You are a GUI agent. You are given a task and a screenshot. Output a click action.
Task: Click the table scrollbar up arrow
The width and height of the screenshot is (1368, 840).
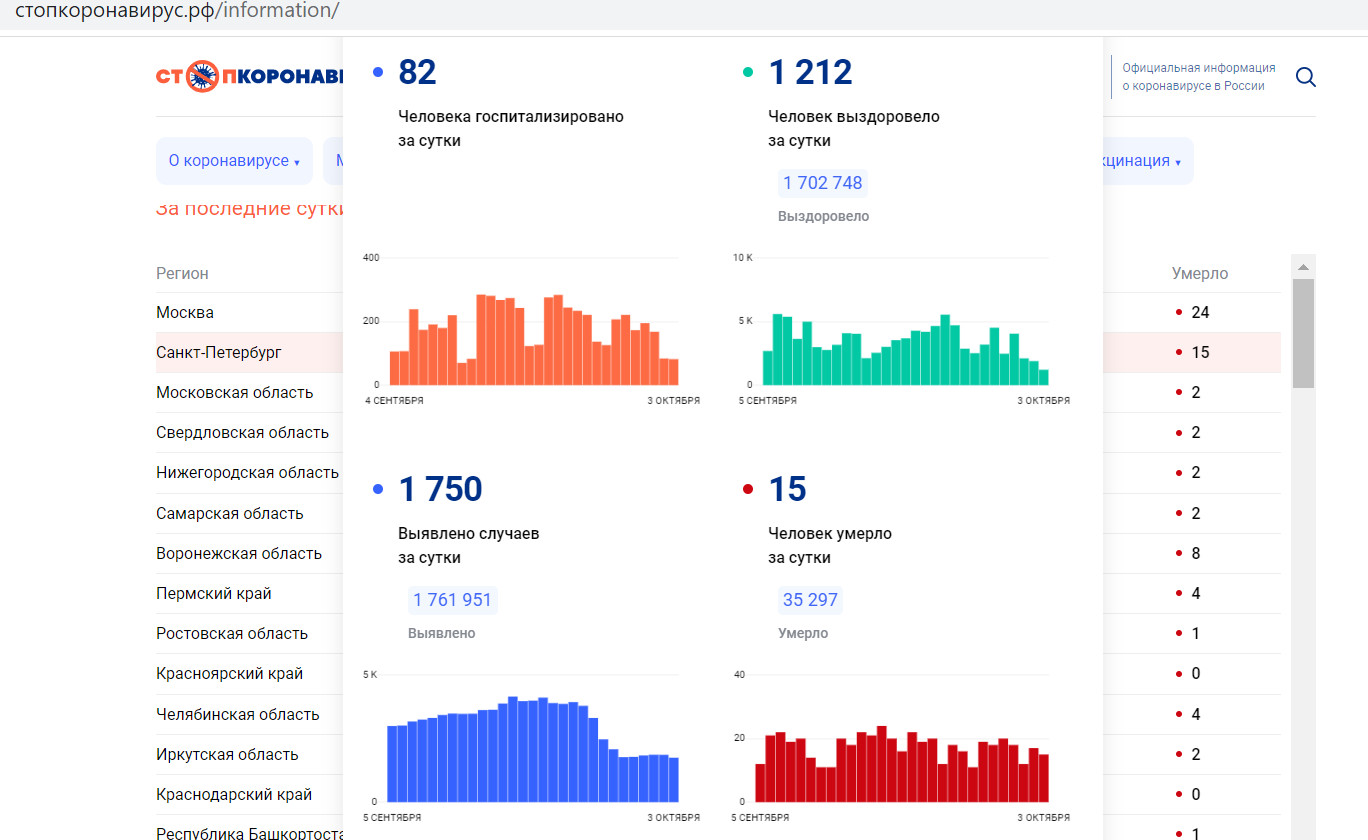click(1303, 267)
